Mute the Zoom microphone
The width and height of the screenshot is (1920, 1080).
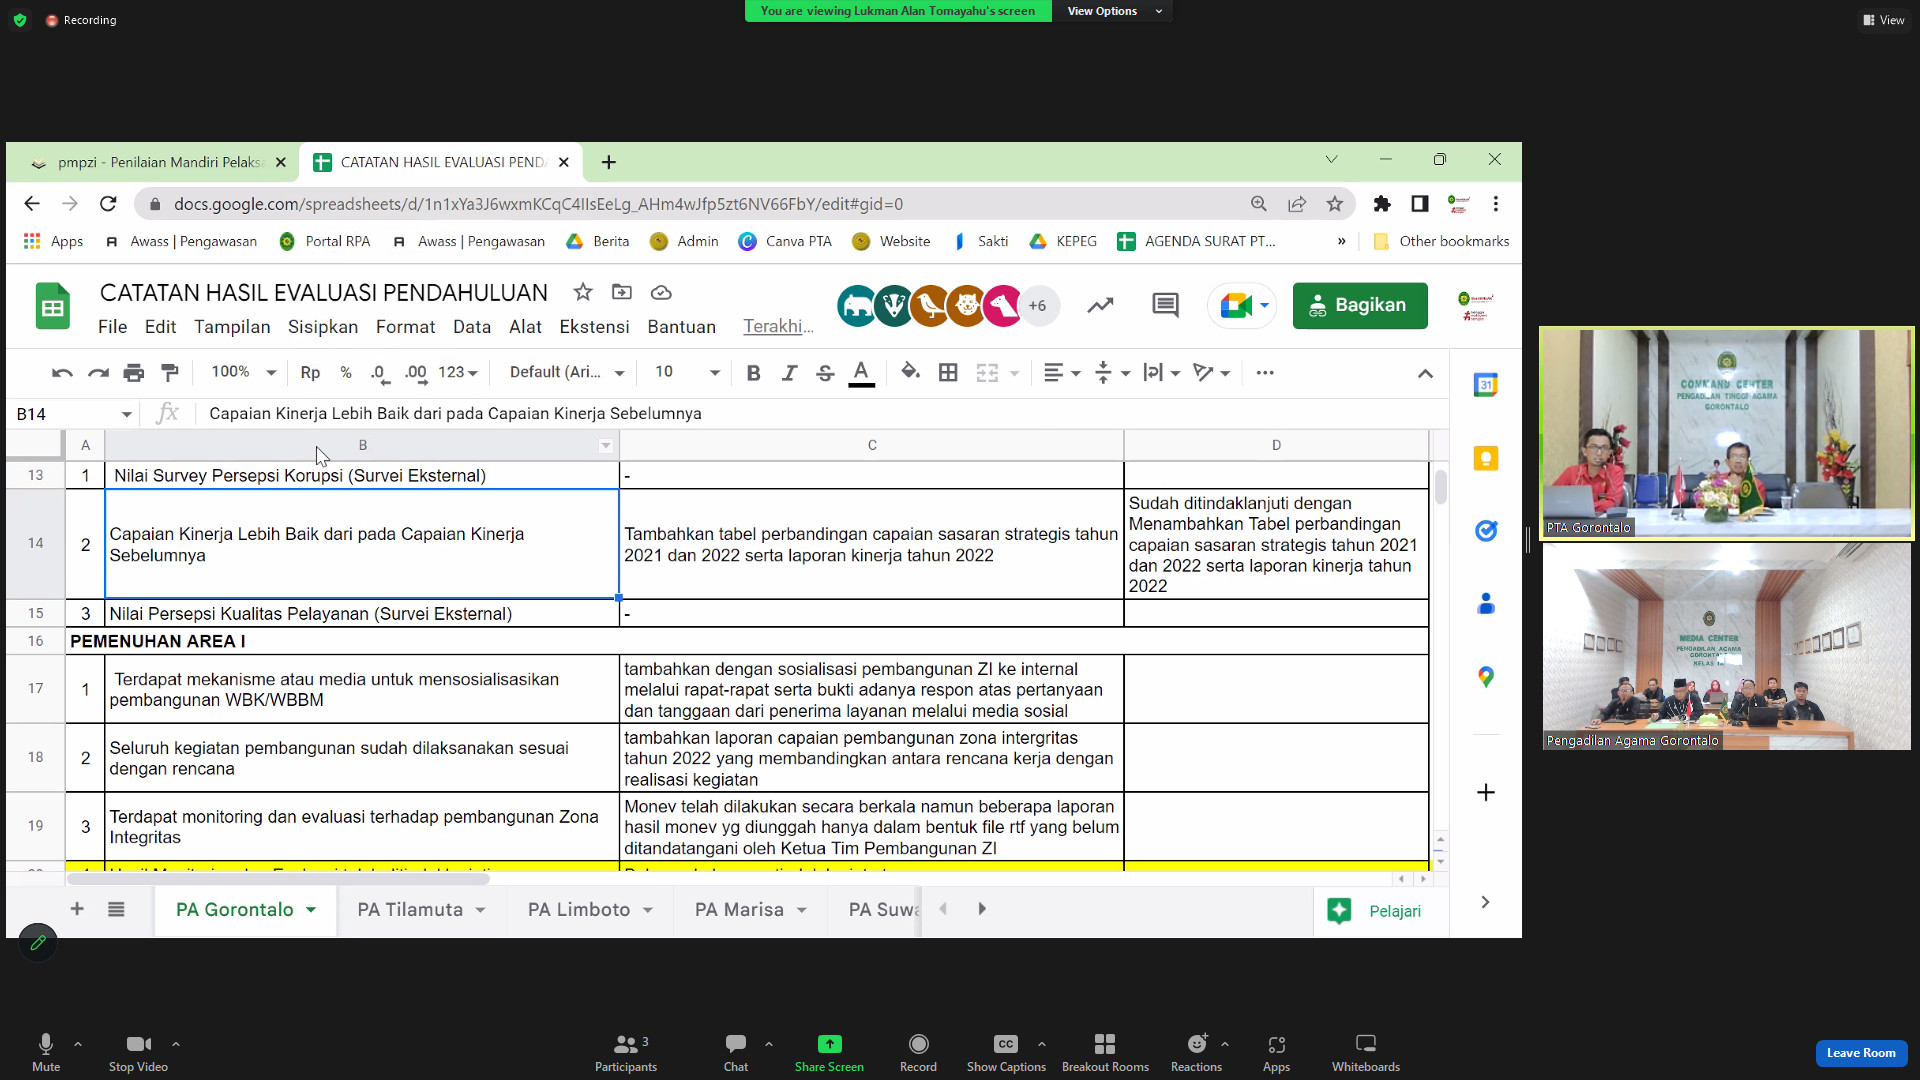[45, 1044]
